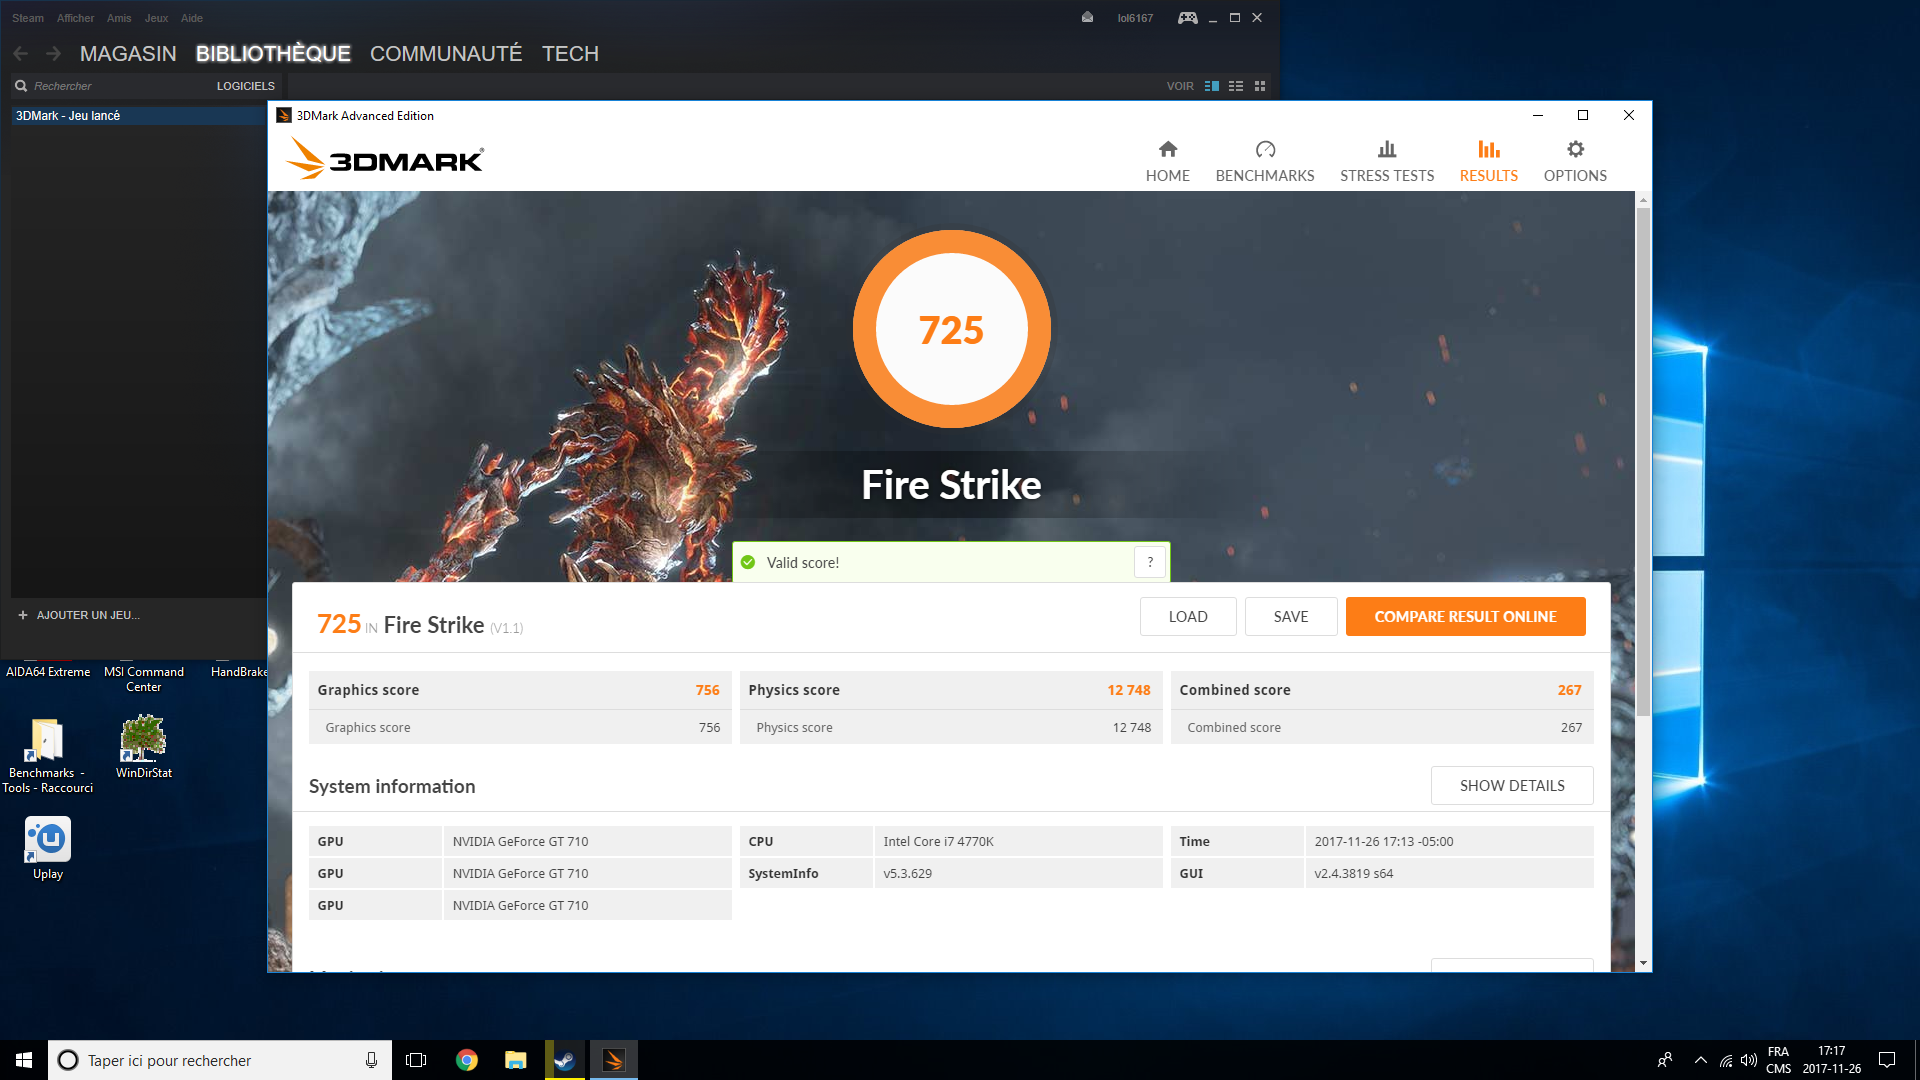Open the TECH section in Steam
Viewport: 1920px width, 1080px height.
[570, 54]
